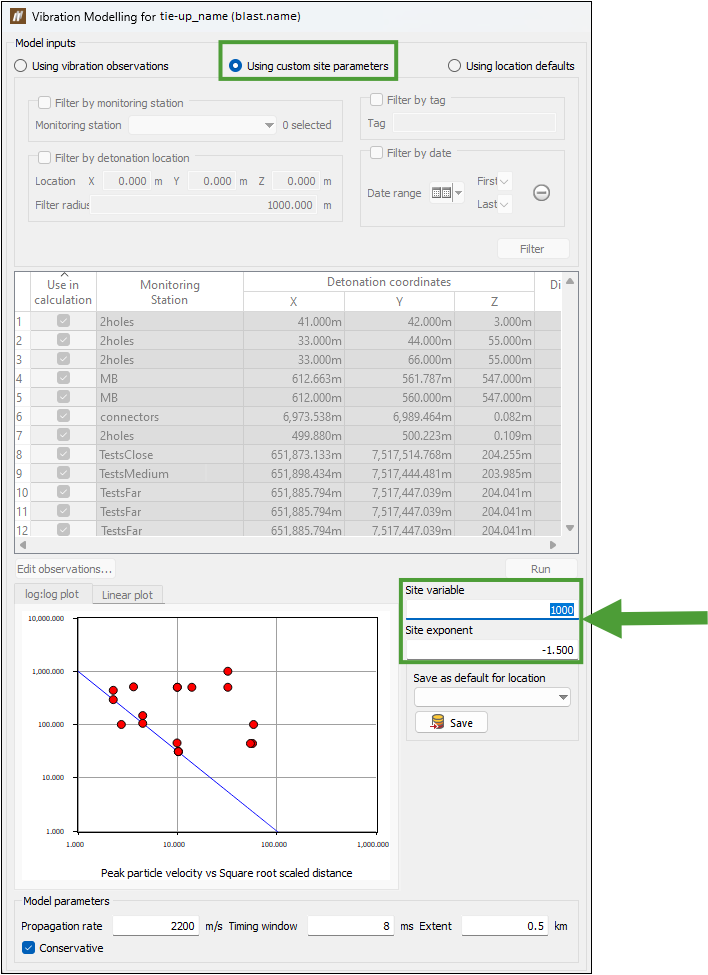
Task: Click horizontal scrollbar left arrow
Action: point(23,545)
